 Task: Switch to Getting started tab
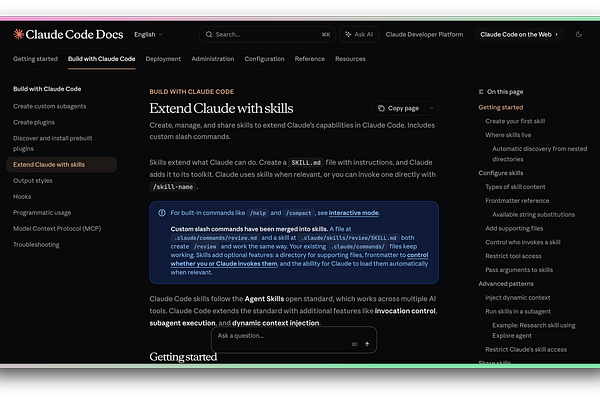pos(35,59)
